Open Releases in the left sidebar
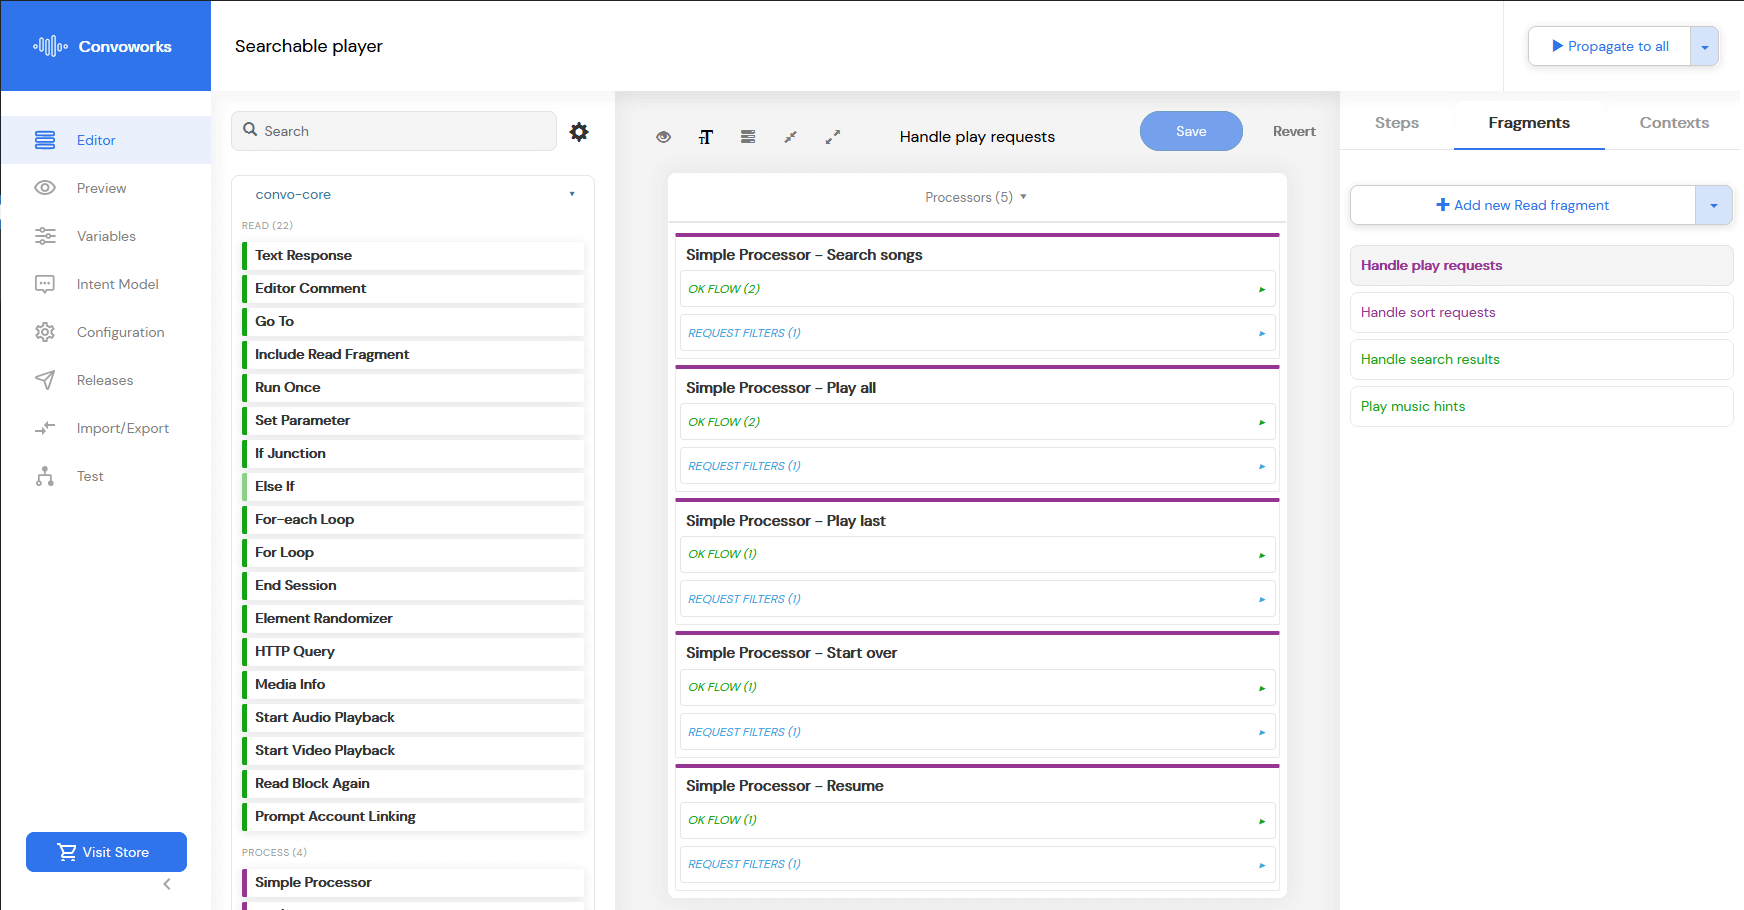The height and width of the screenshot is (910, 1744). tap(106, 380)
